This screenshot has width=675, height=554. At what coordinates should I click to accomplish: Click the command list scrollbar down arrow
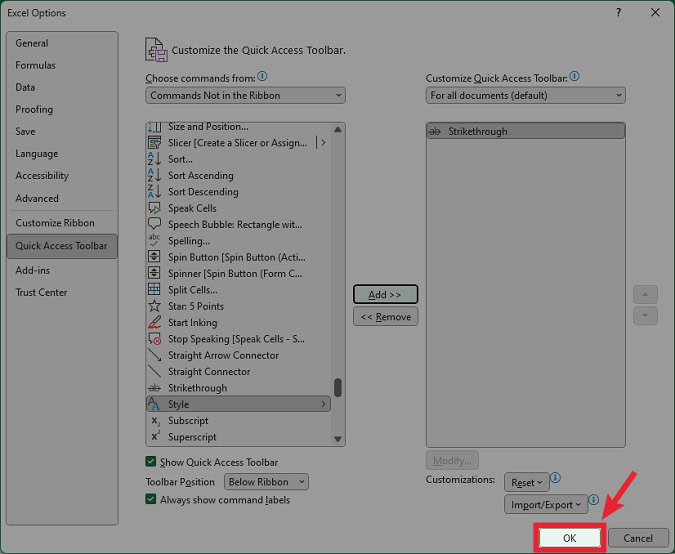coord(338,439)
